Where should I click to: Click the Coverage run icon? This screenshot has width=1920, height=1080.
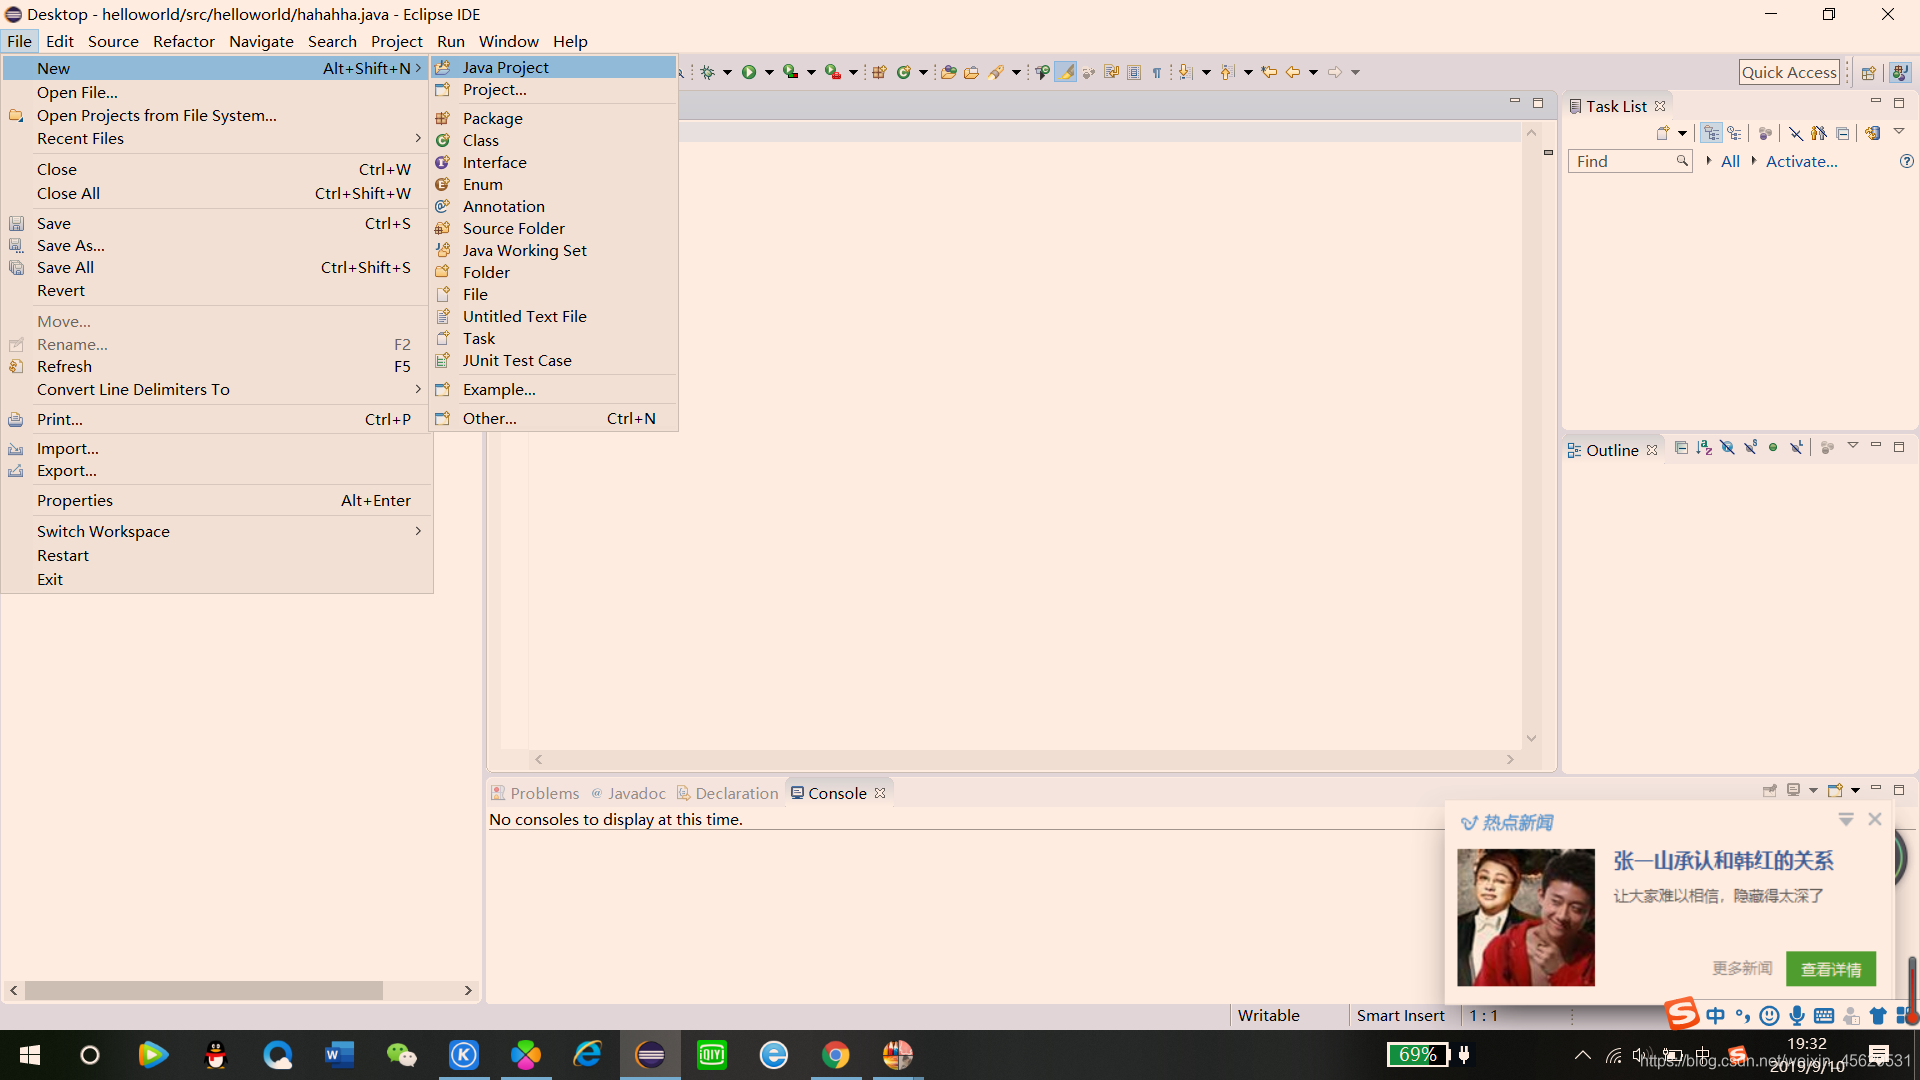click(x=790, y=72)
